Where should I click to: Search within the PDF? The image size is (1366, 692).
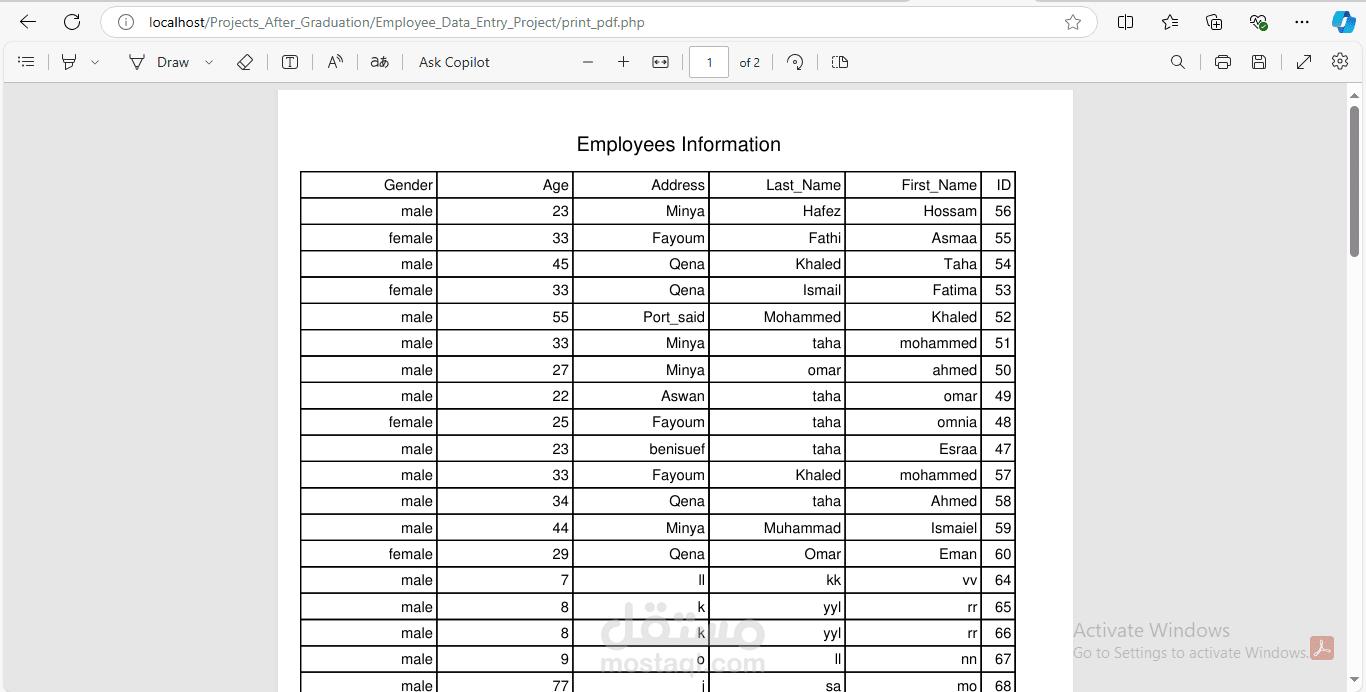(1178, 62)
